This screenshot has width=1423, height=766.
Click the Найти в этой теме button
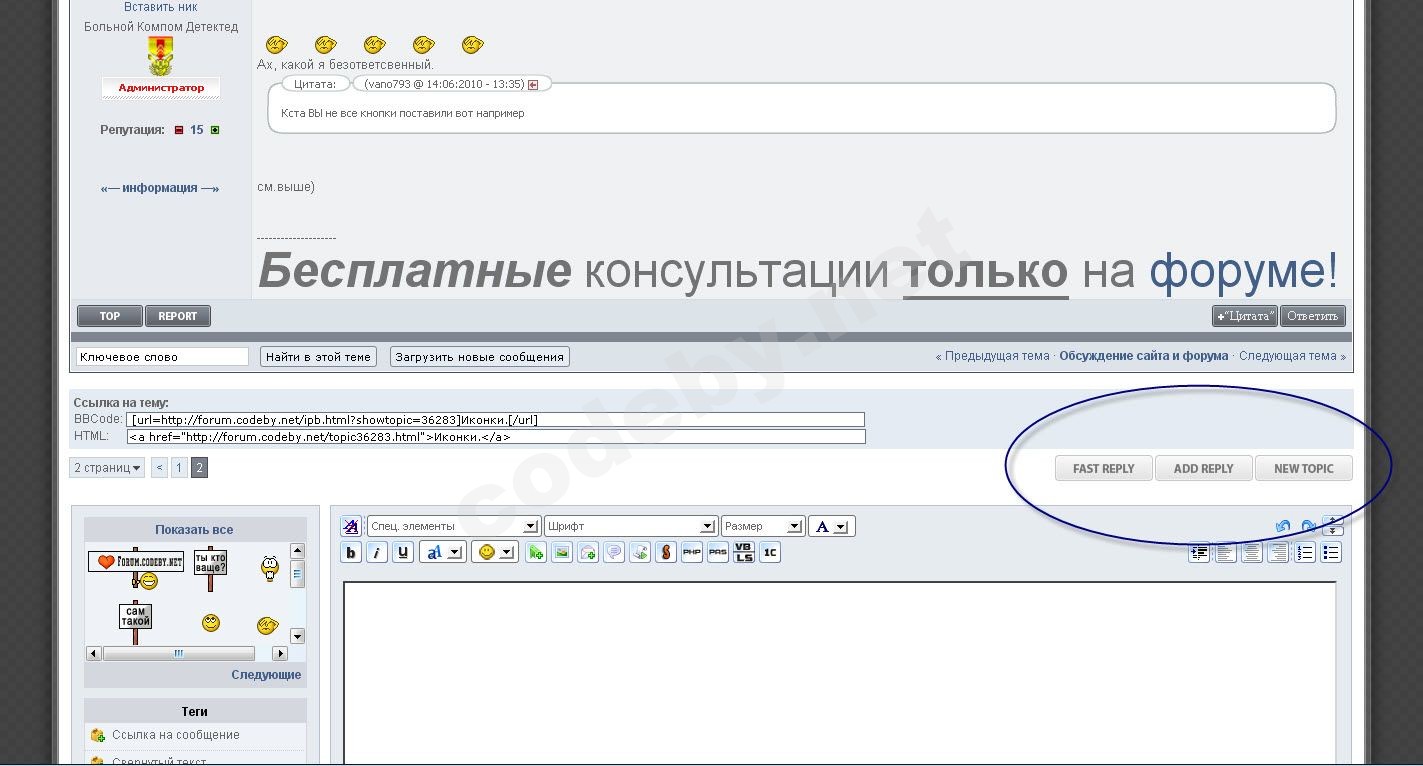click(318, 357)
